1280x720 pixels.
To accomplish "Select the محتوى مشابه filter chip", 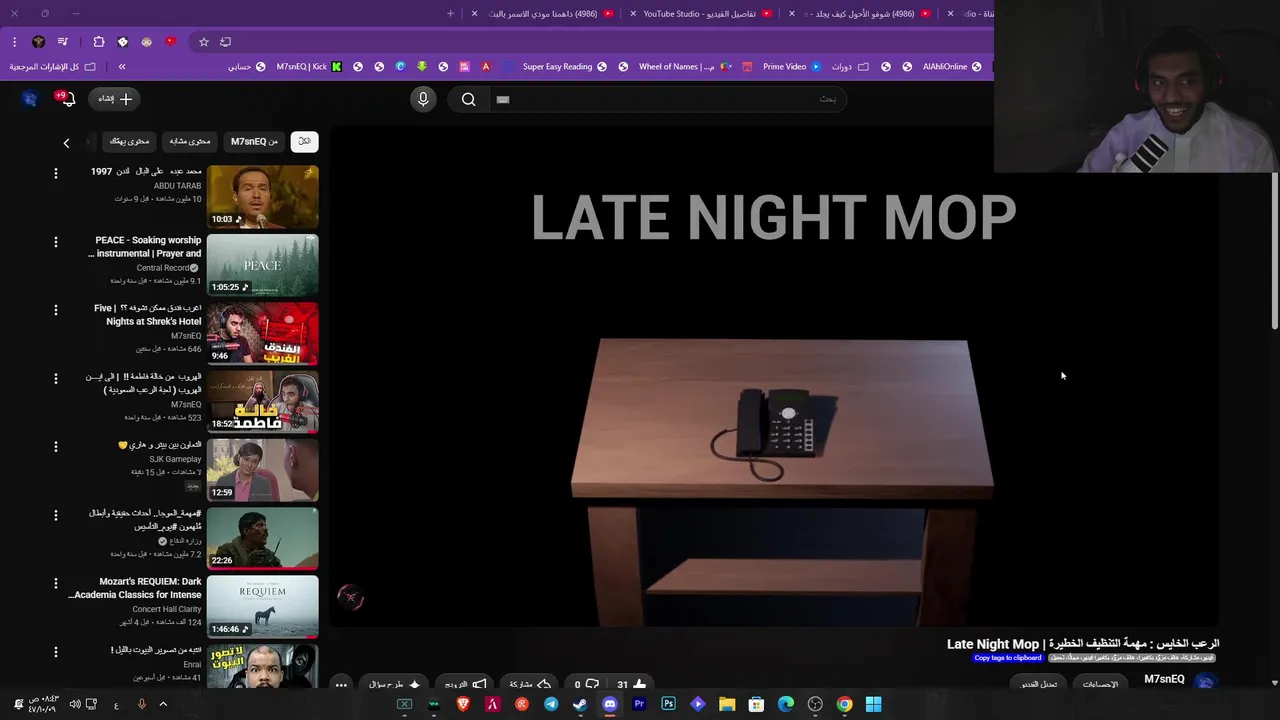I will click(x=189, y=141).
